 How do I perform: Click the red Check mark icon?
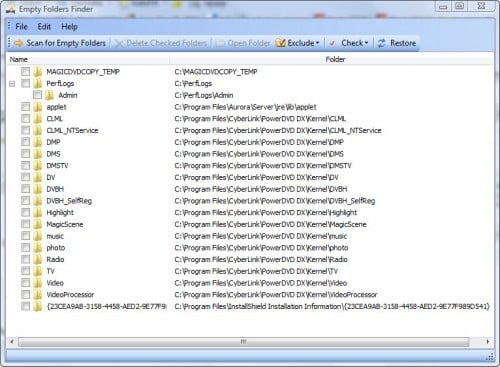pos(332,43)
